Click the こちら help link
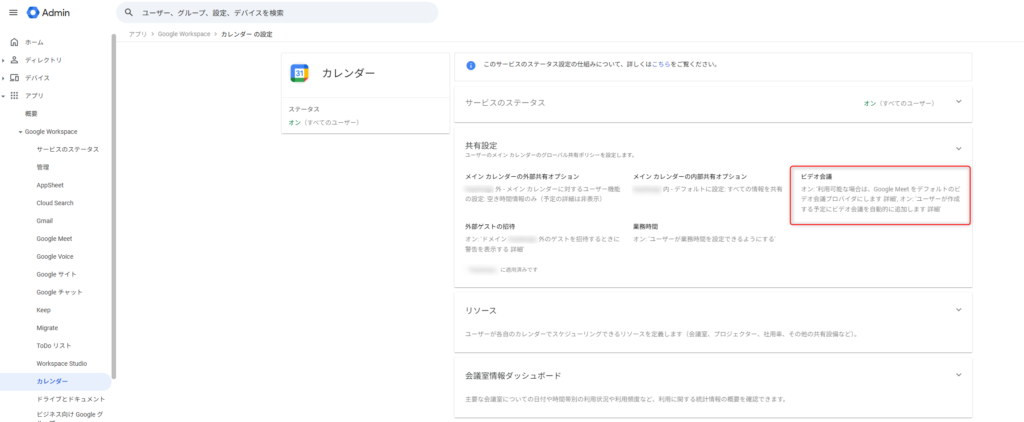1024x422 pixels. (x=661, y=64)
